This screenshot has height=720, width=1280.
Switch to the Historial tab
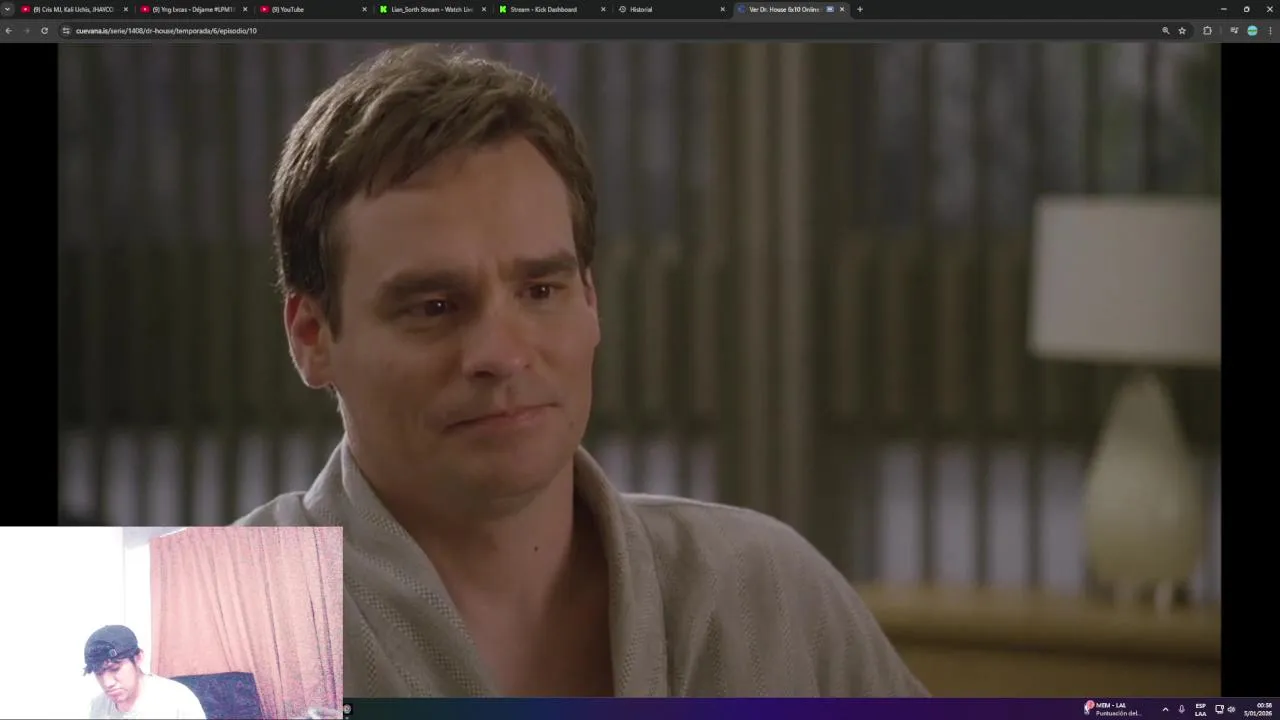(x=670, y=9)
